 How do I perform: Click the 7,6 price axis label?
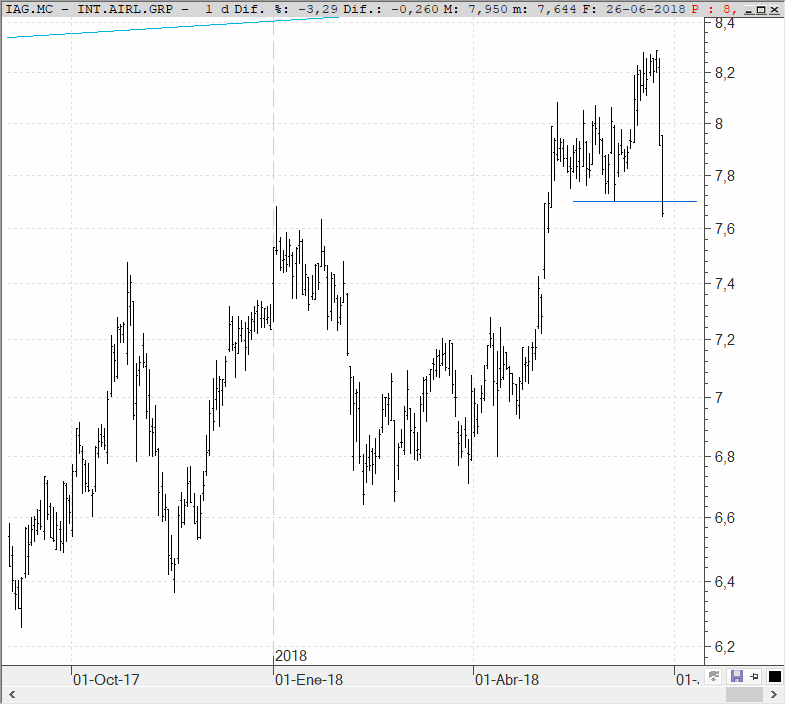click(x=725, y=229)
